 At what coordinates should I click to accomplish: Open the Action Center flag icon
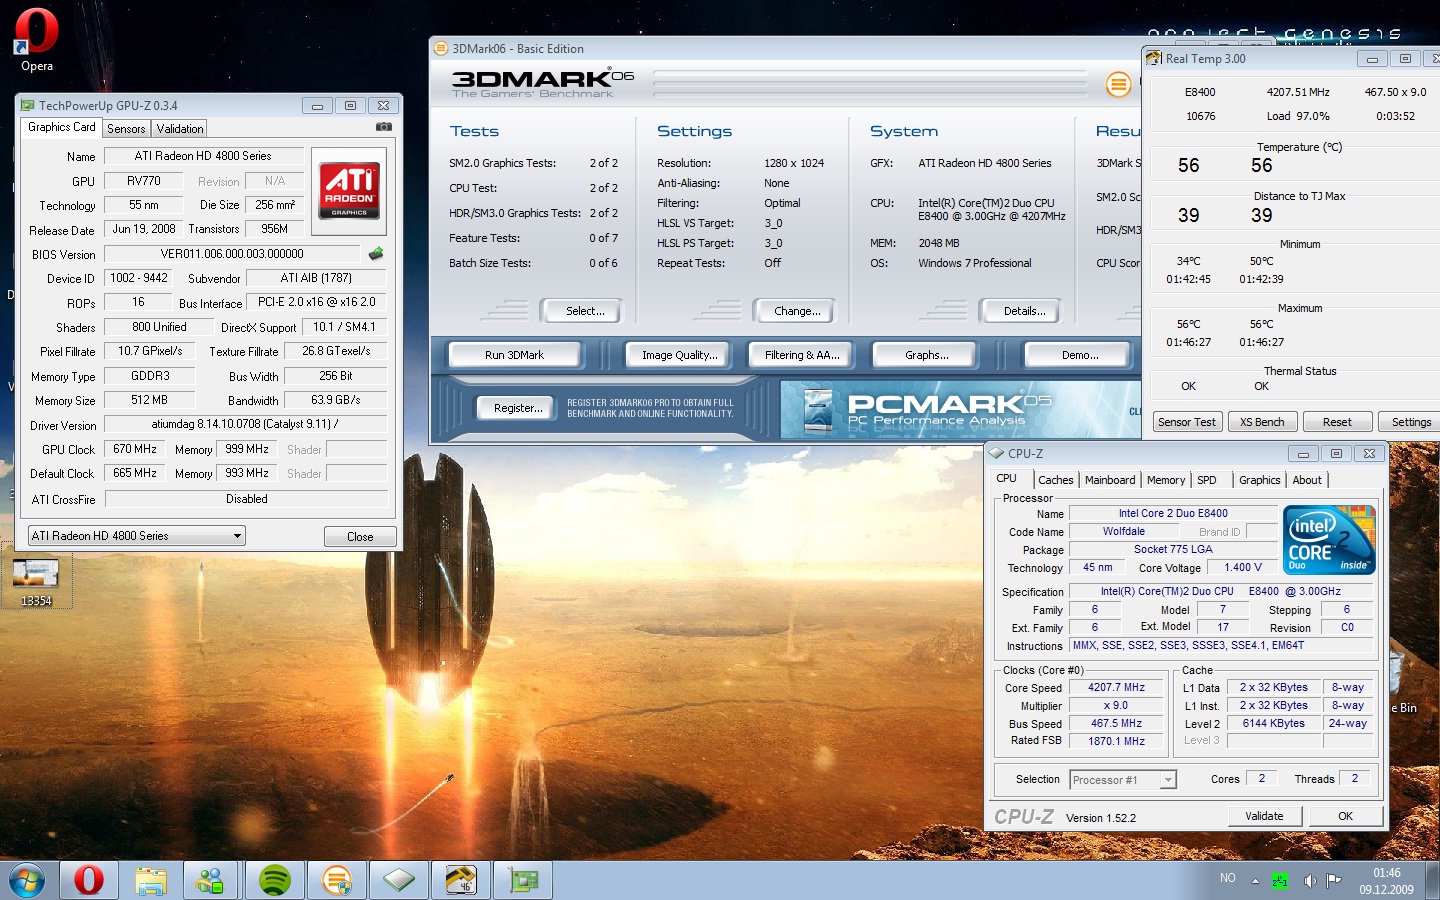point(1334,881)
